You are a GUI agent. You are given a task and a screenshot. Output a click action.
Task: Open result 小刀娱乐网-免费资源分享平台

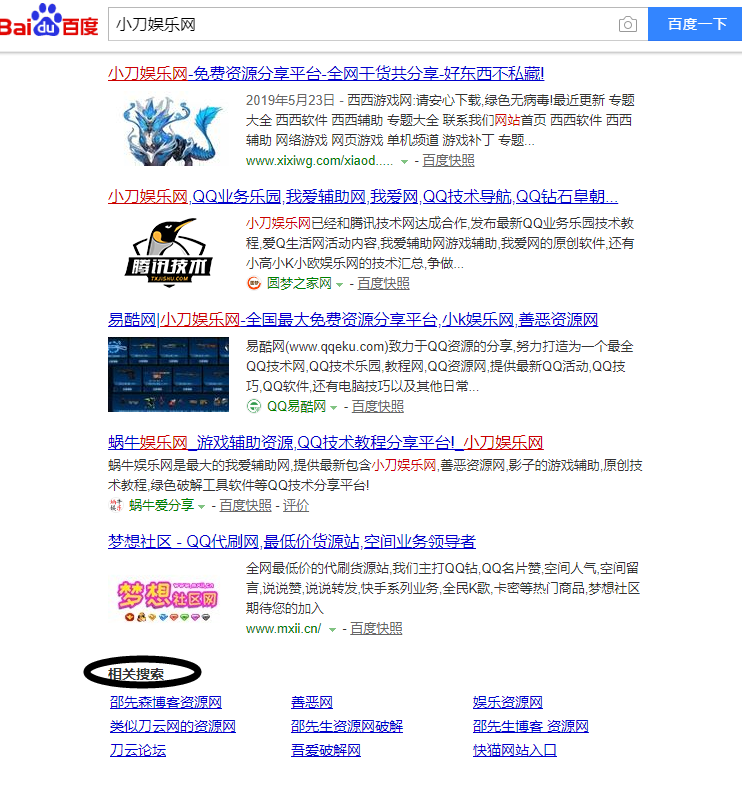tap(326, 74)
